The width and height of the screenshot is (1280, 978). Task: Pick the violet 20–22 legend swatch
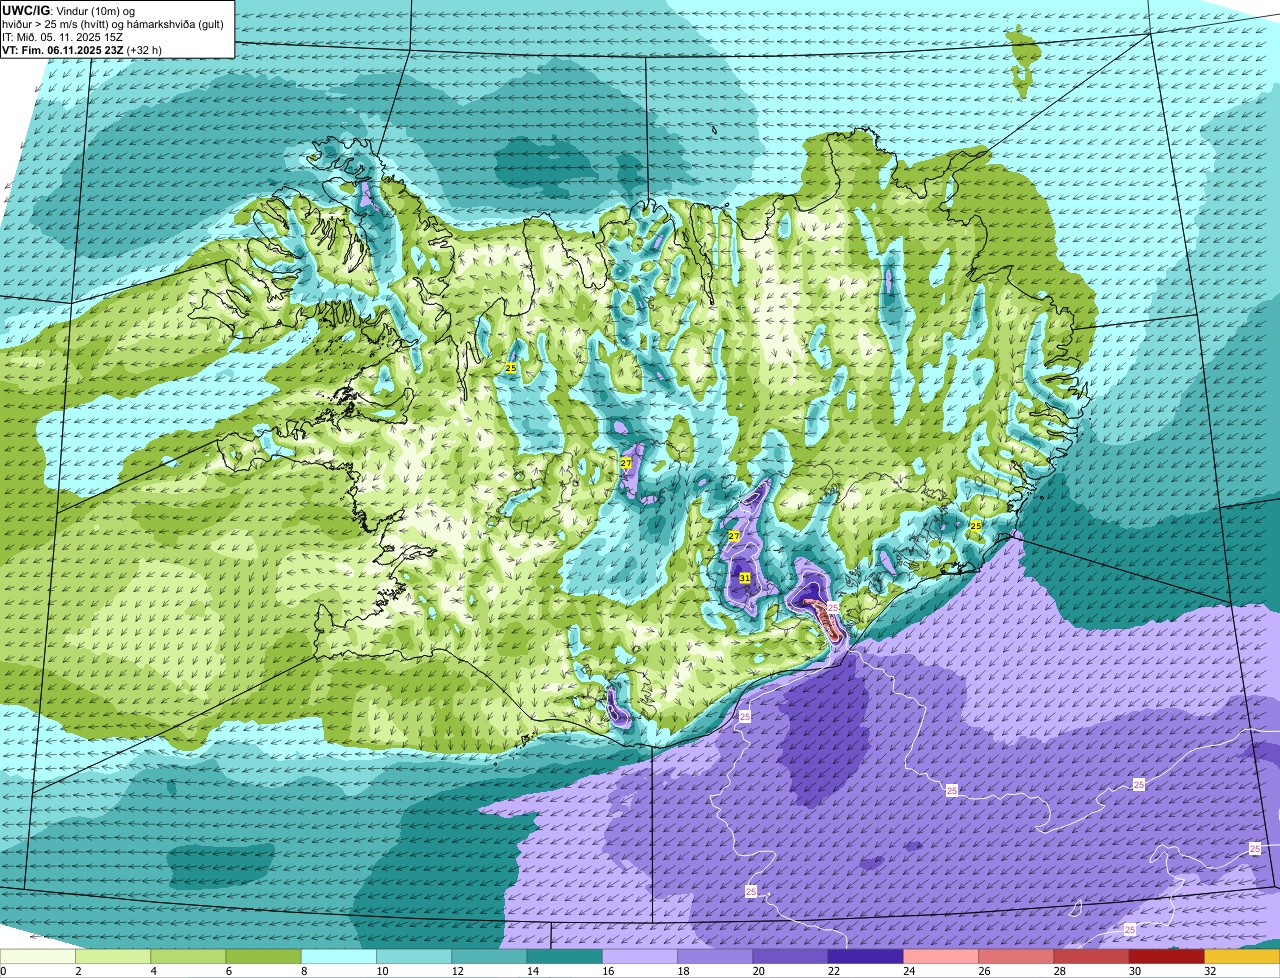coord(790,957)
